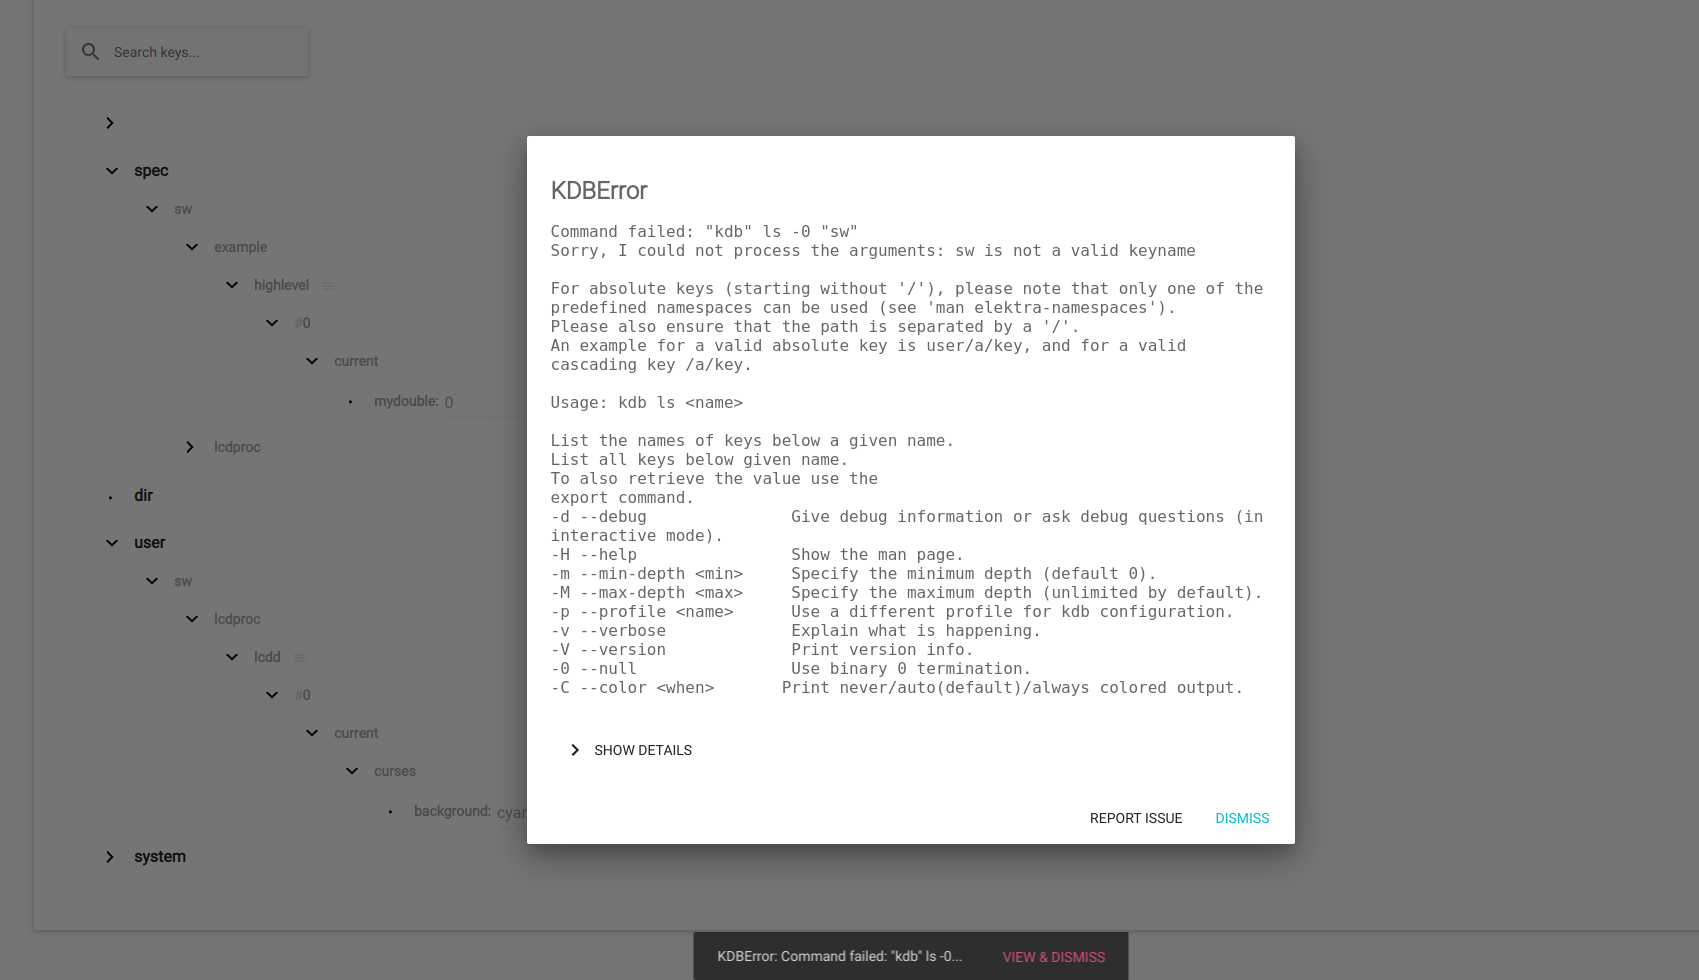Click the snackbar KDBError message text
The image size is (1699, 980).
tap(840, 956)
